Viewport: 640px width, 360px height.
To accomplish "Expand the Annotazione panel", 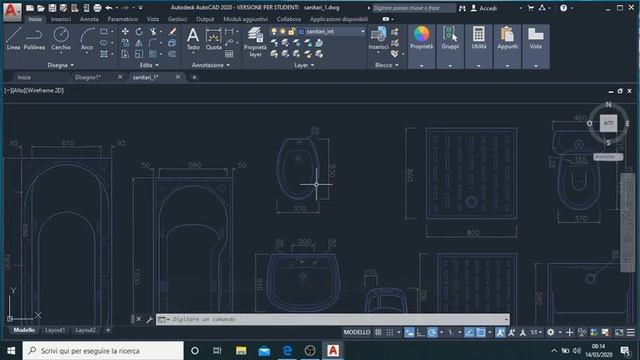I will (211, 65).
